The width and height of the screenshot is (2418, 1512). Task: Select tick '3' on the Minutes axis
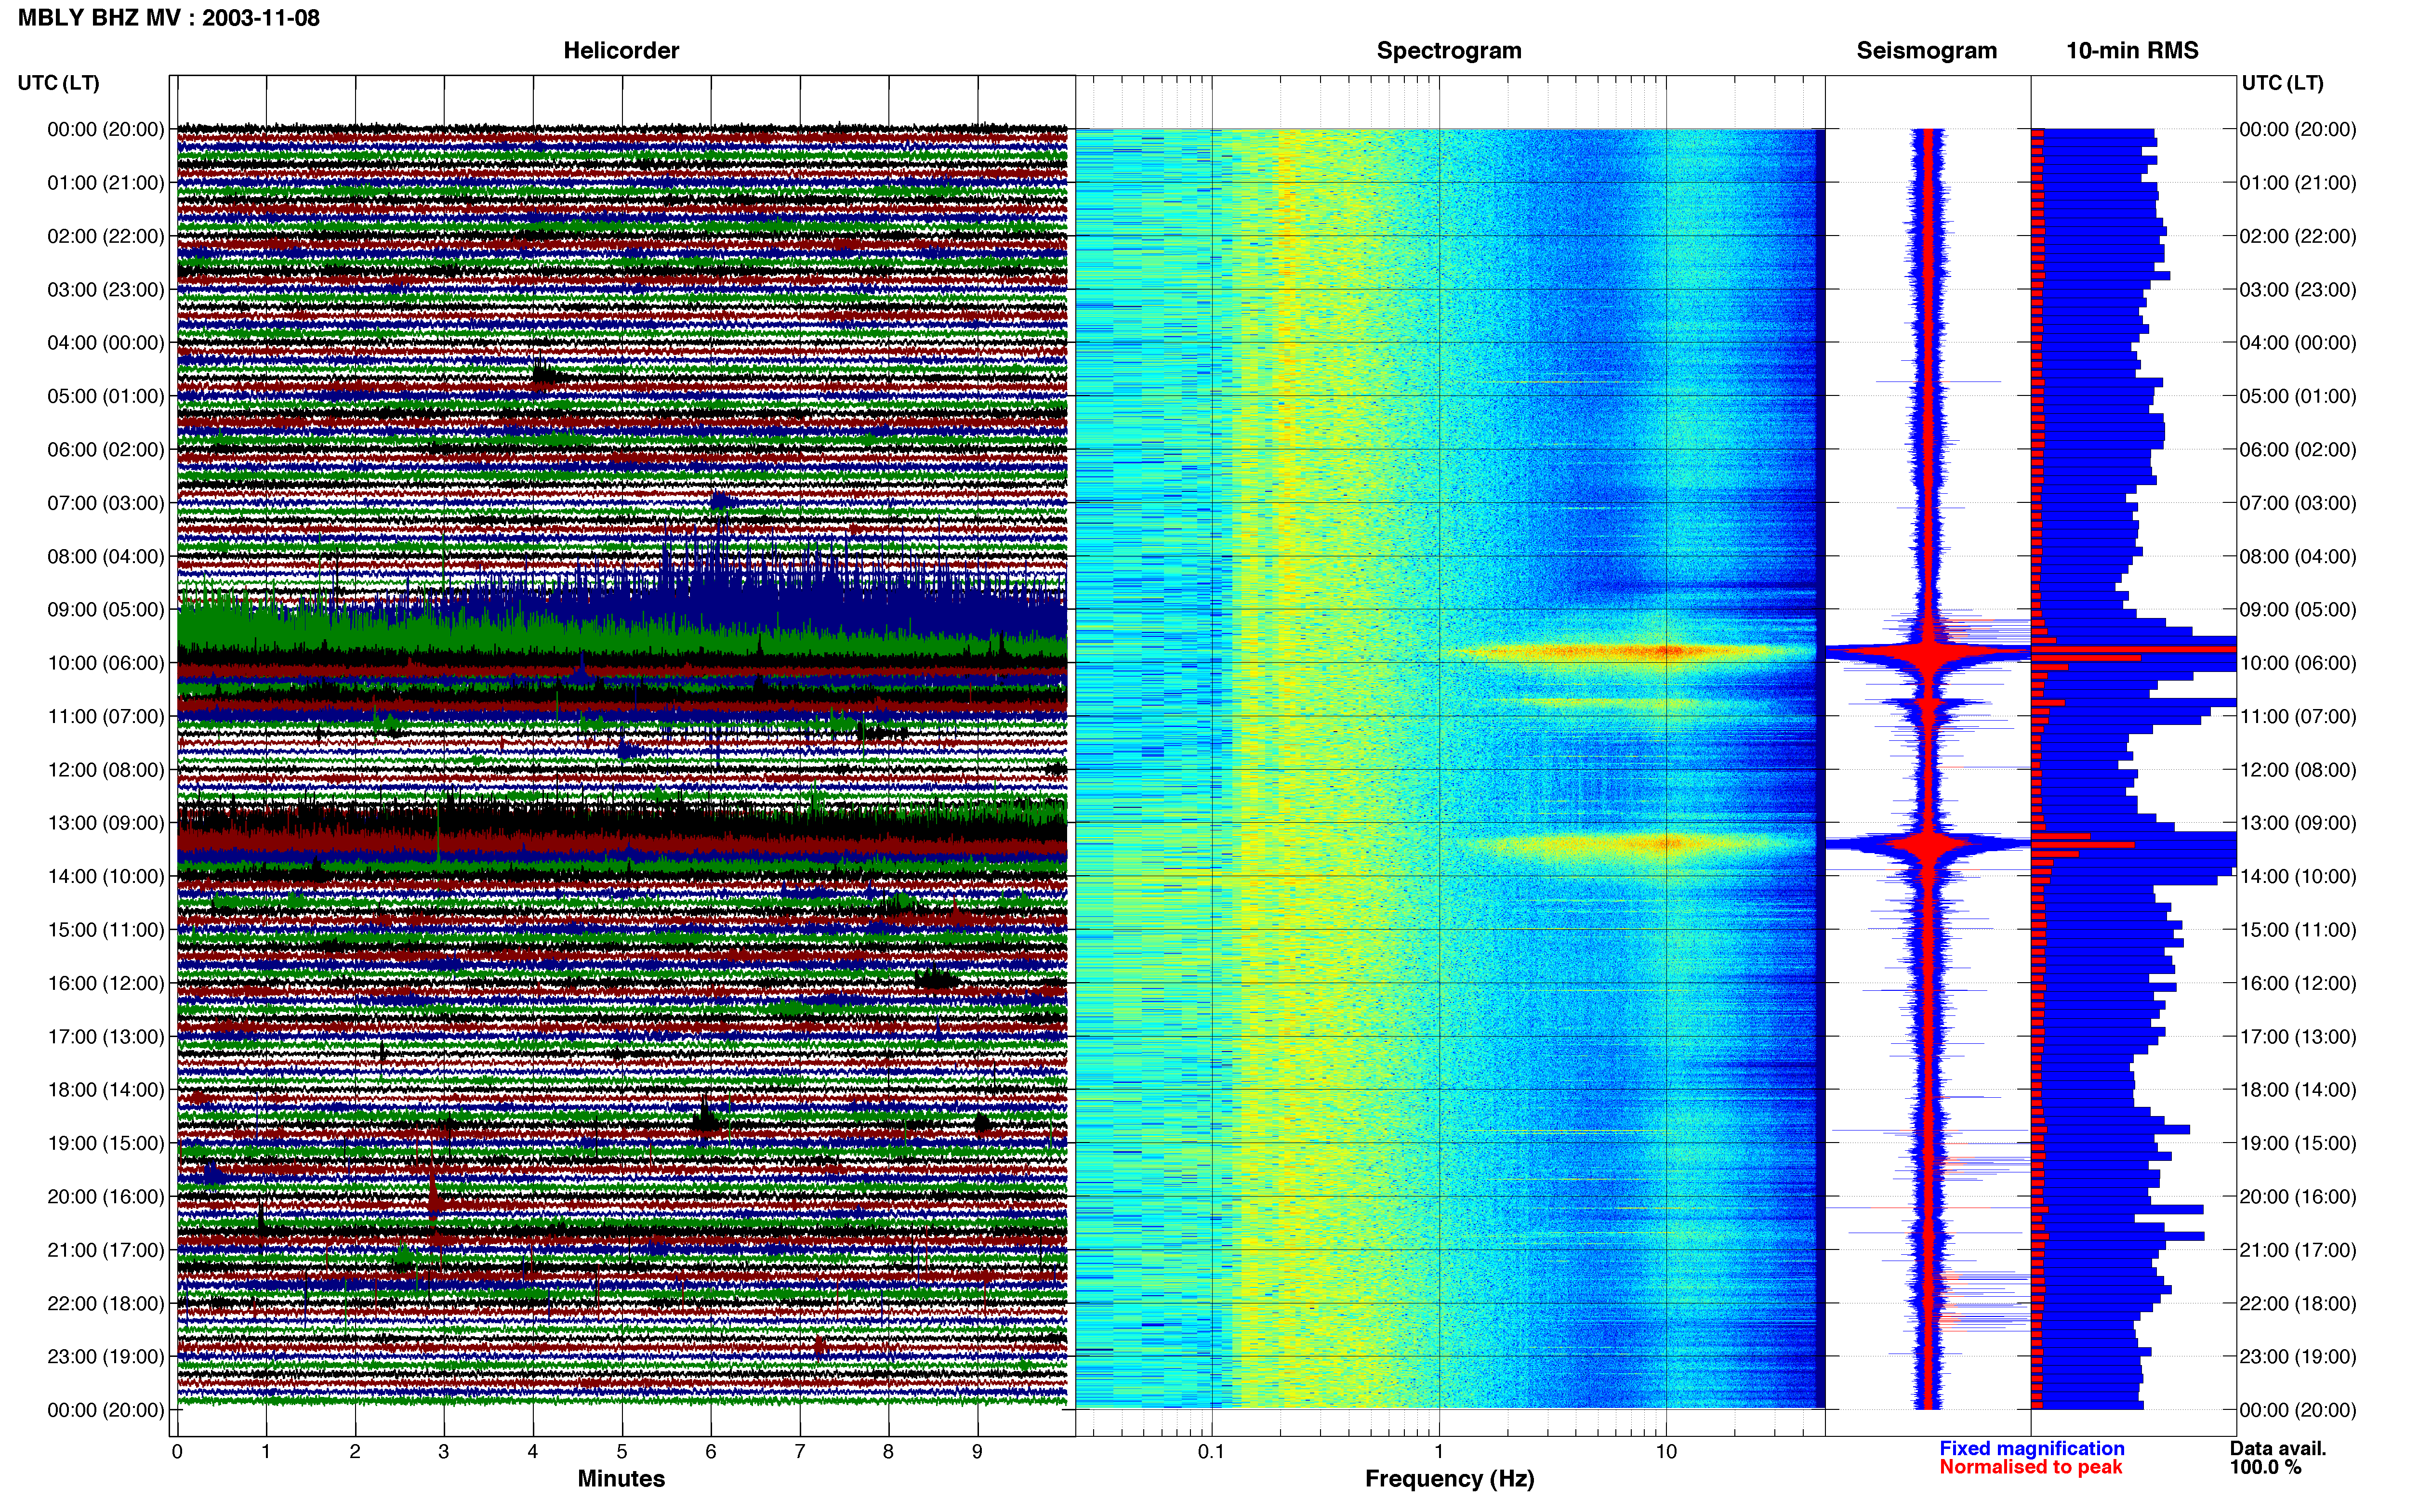pyautogui.click(x=444, y=1452)
